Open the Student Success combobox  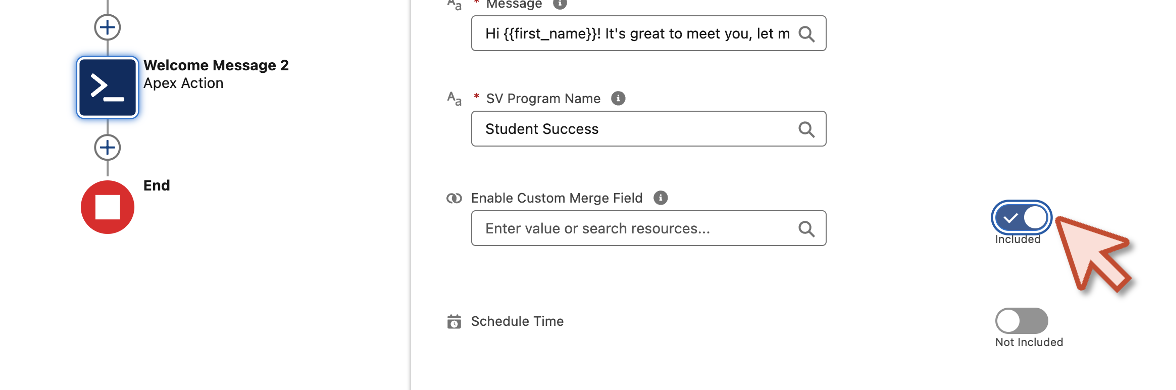click(649, 129)
